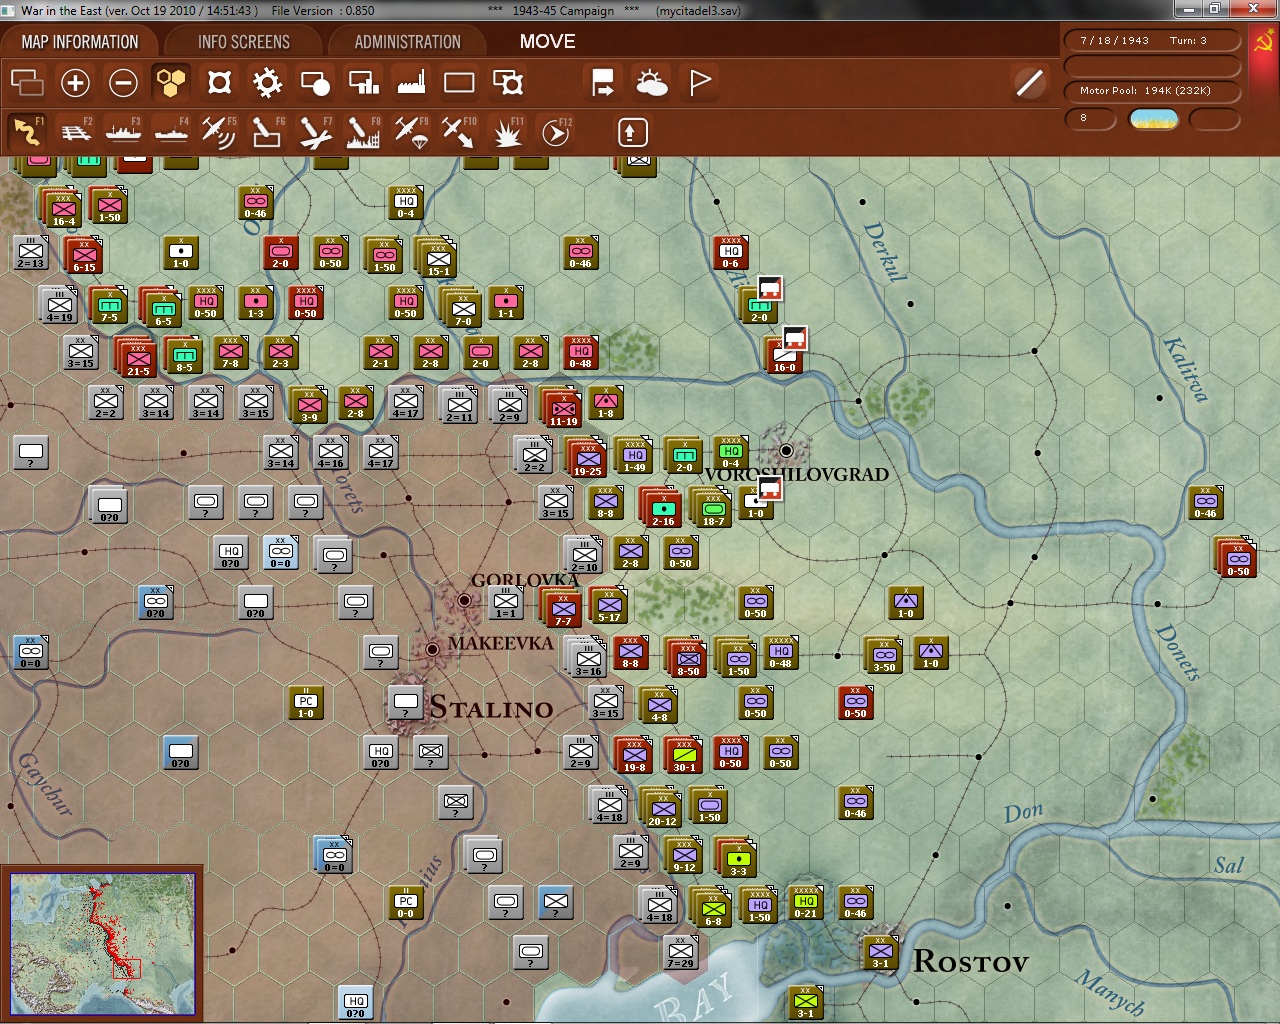Click the rectangle-with-circle toolbar icon
Viewport: 1280px width, 1024px height.
click(x=315, y=83)
